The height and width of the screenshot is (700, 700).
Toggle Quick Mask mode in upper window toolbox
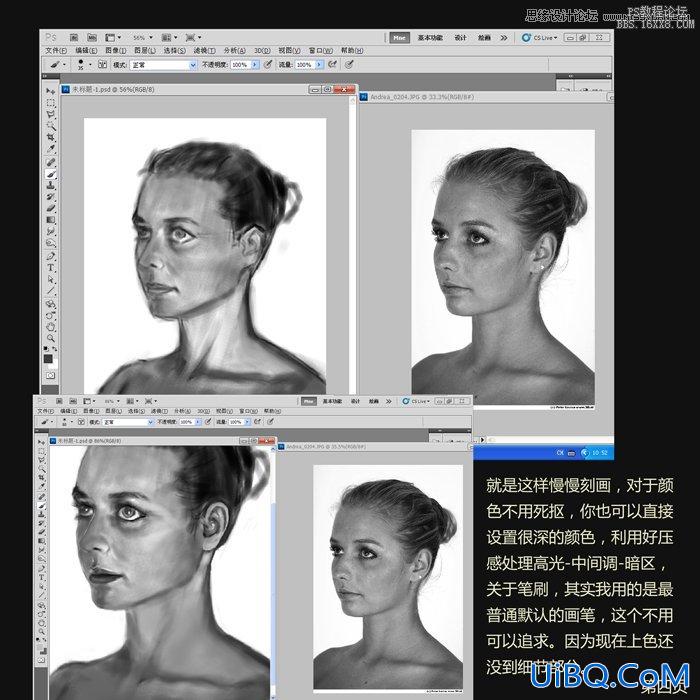(50, 376)
